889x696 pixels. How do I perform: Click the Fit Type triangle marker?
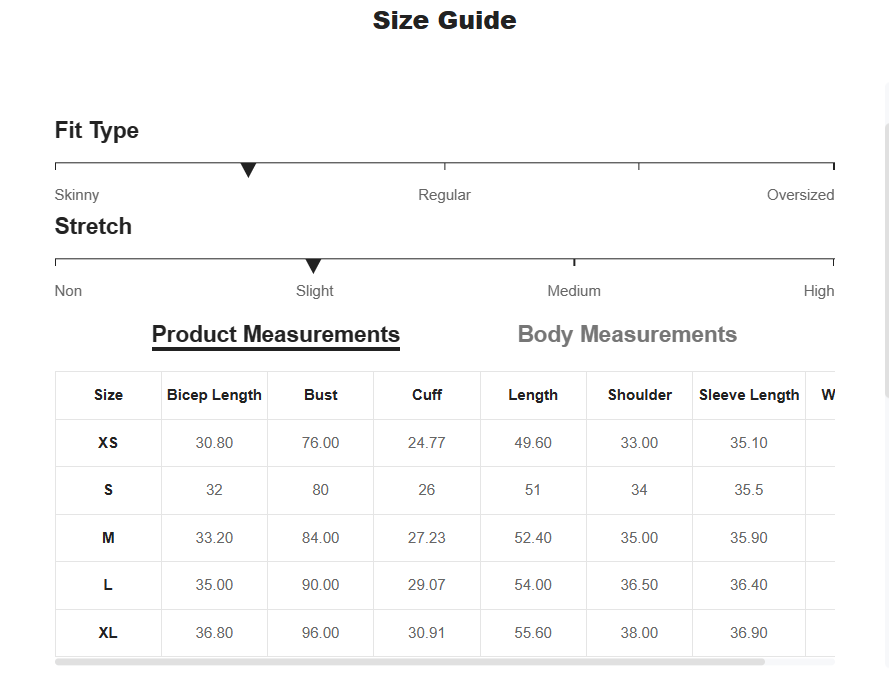click(248, 170)
